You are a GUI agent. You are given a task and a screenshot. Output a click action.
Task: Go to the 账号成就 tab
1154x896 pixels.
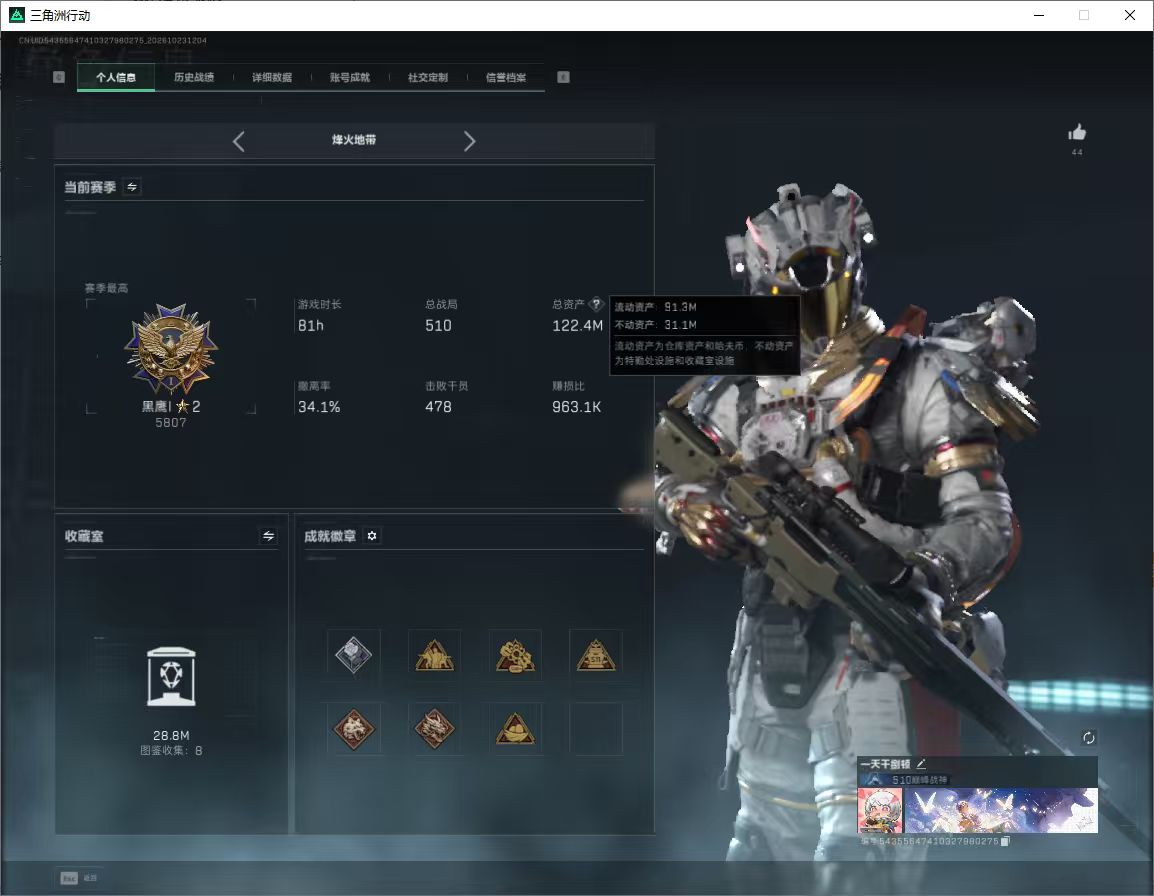click(x=350, y=77)
